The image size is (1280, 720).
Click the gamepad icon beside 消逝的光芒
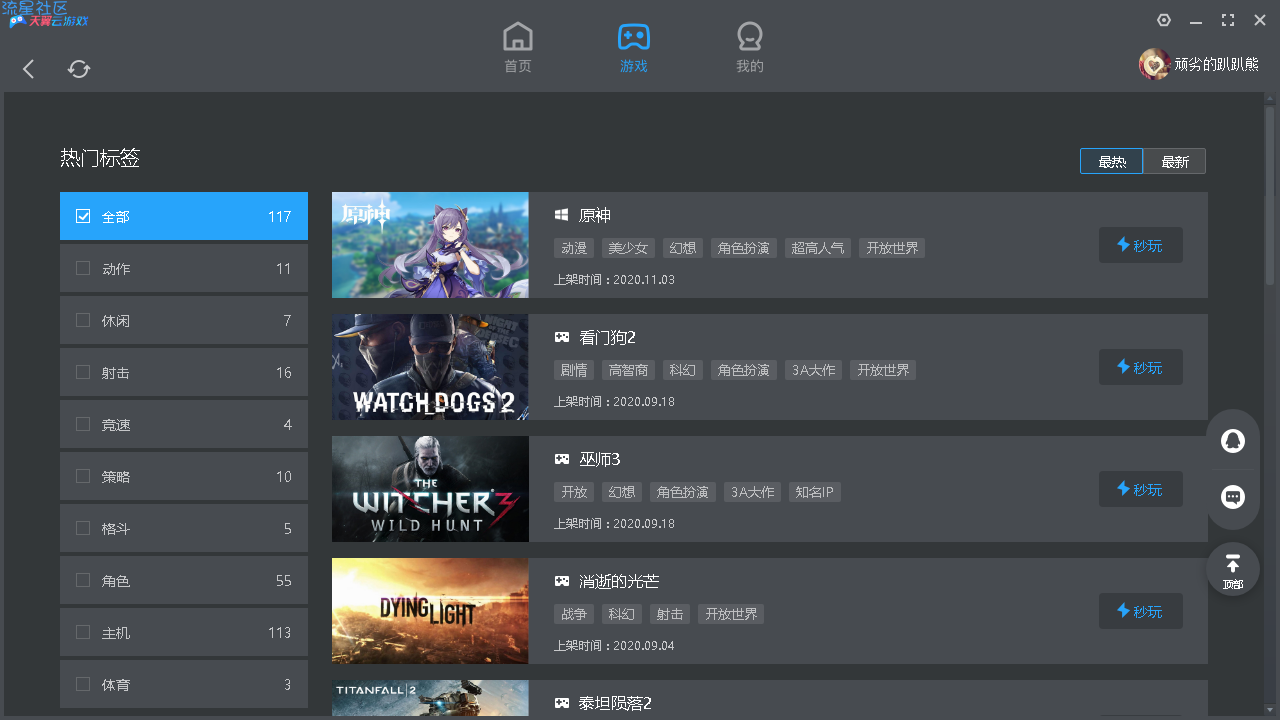[x=562, y=581]
